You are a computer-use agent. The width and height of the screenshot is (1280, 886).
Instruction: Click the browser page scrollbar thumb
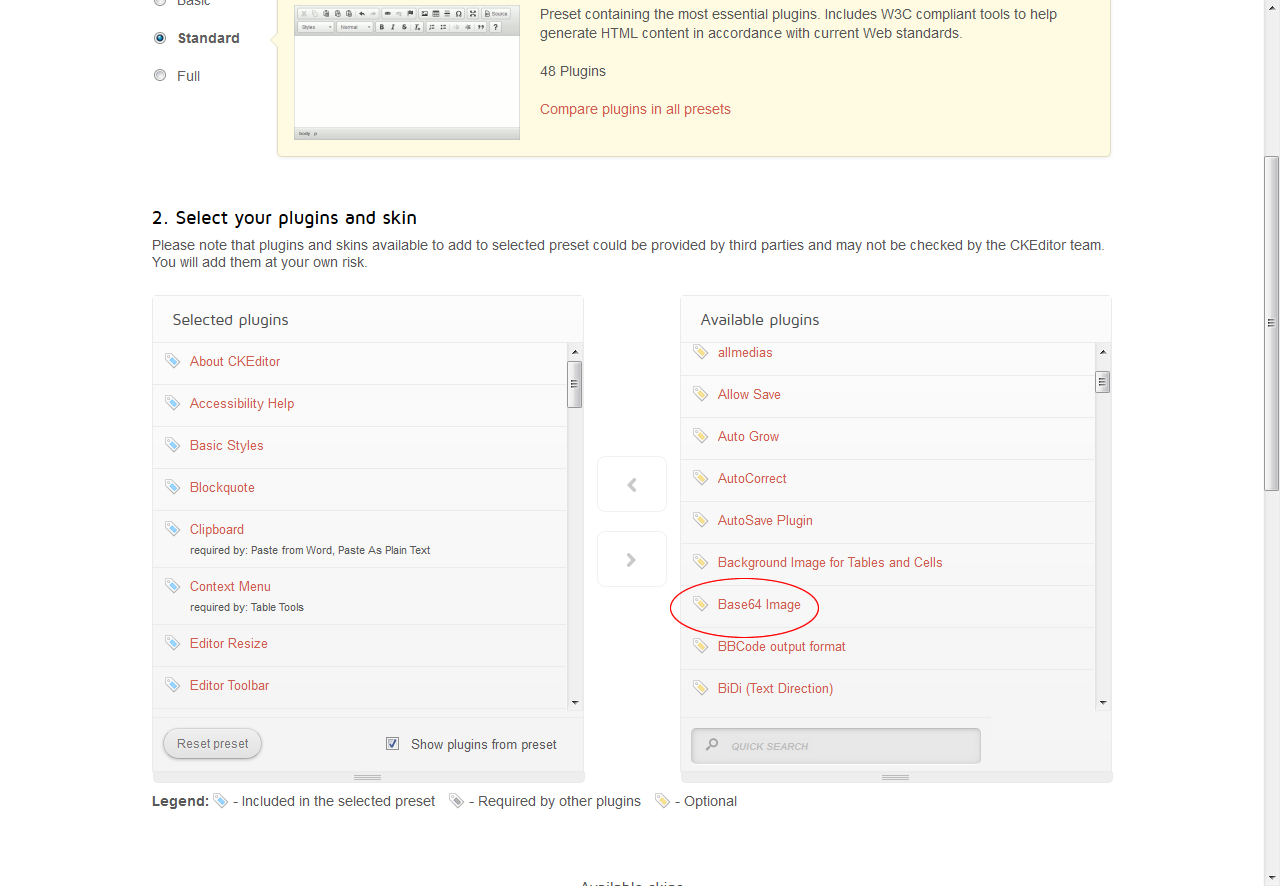[1272, 323]
